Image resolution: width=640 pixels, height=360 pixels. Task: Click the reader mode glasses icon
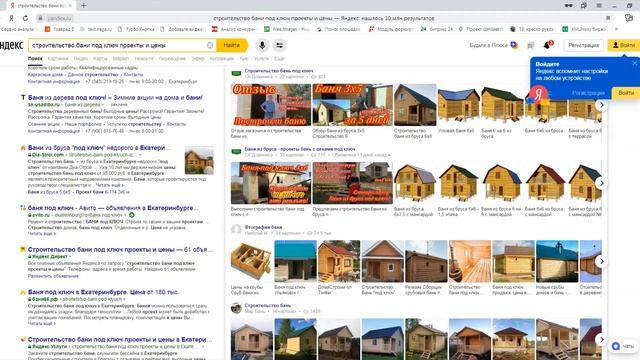point(569,5)
